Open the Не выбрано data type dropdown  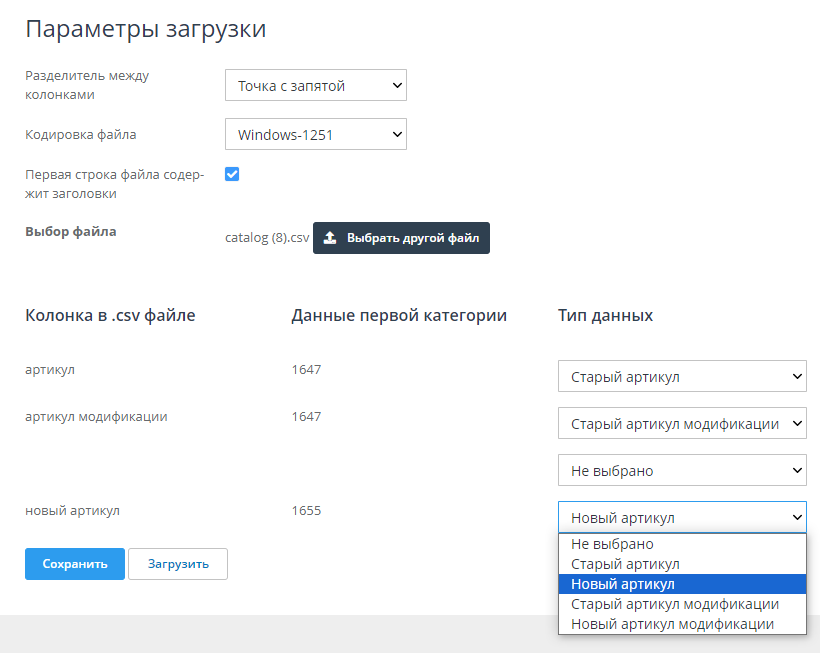tap(682, 470)
